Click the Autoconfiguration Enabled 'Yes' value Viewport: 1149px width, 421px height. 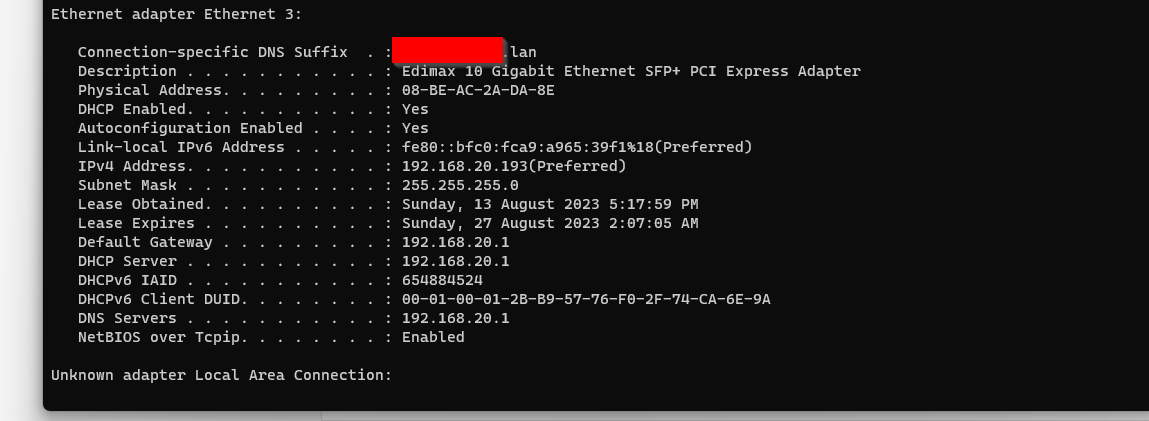tap(415, 128)
